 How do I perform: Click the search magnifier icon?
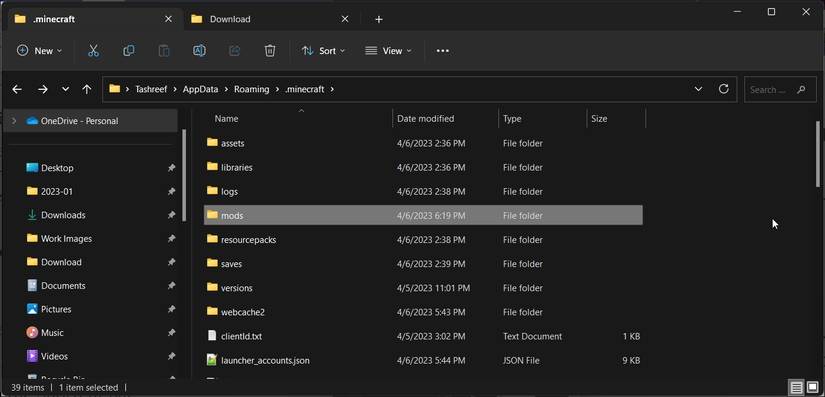click(801, 89)
